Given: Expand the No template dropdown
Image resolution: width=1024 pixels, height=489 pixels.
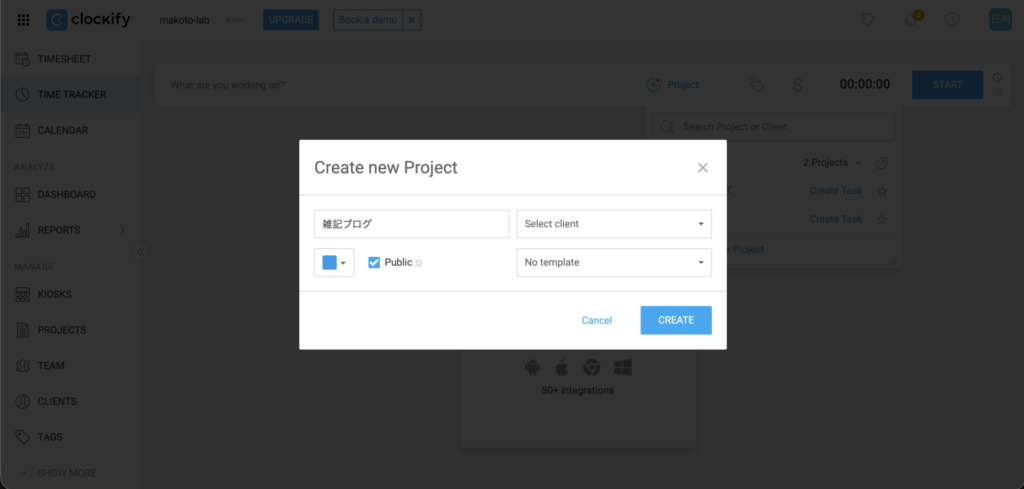Looking at the screenshot, I should (x=613, y=262).
